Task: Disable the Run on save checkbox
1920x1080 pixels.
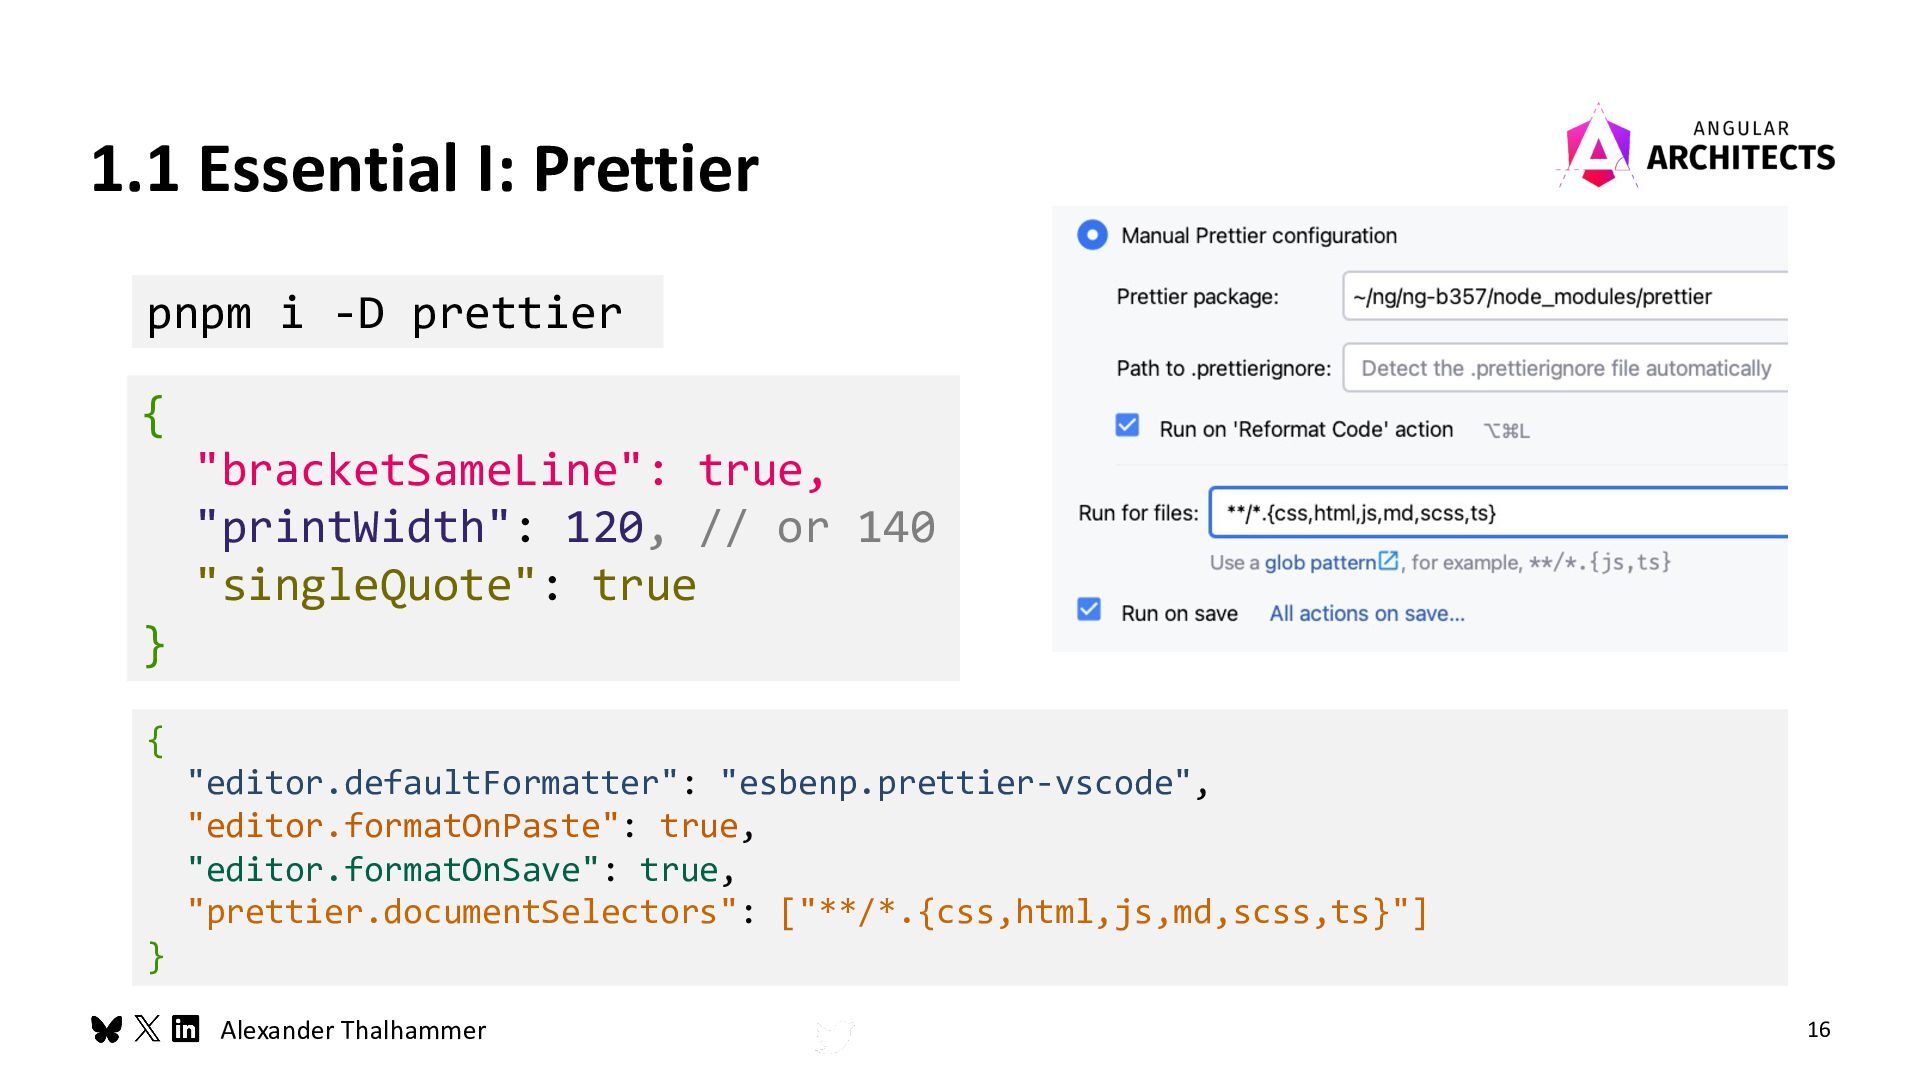Action: click(1089, 610)
